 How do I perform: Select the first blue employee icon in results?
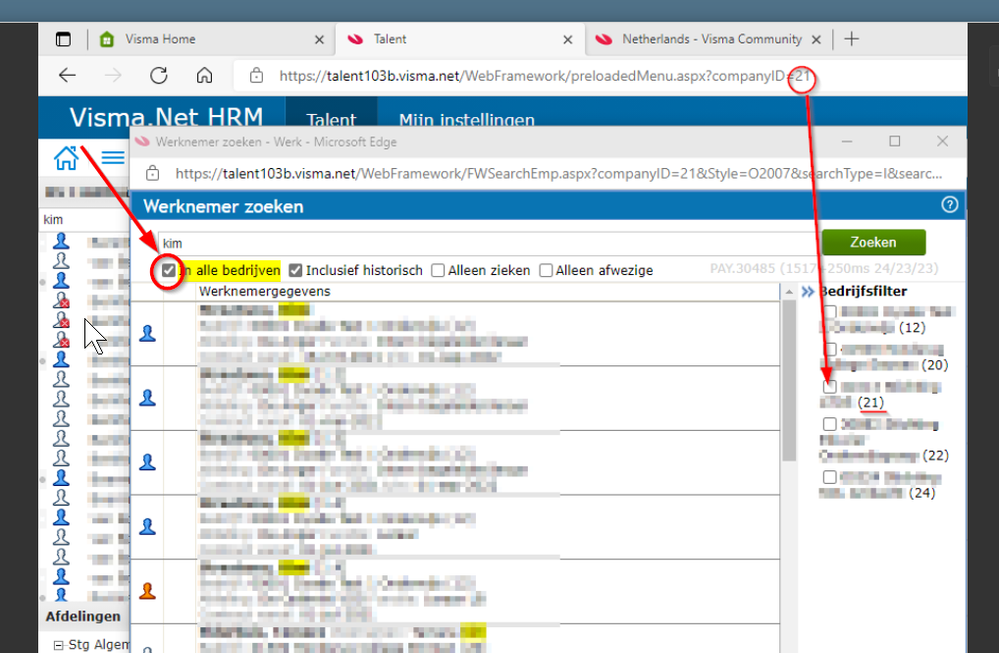point(147,334)
